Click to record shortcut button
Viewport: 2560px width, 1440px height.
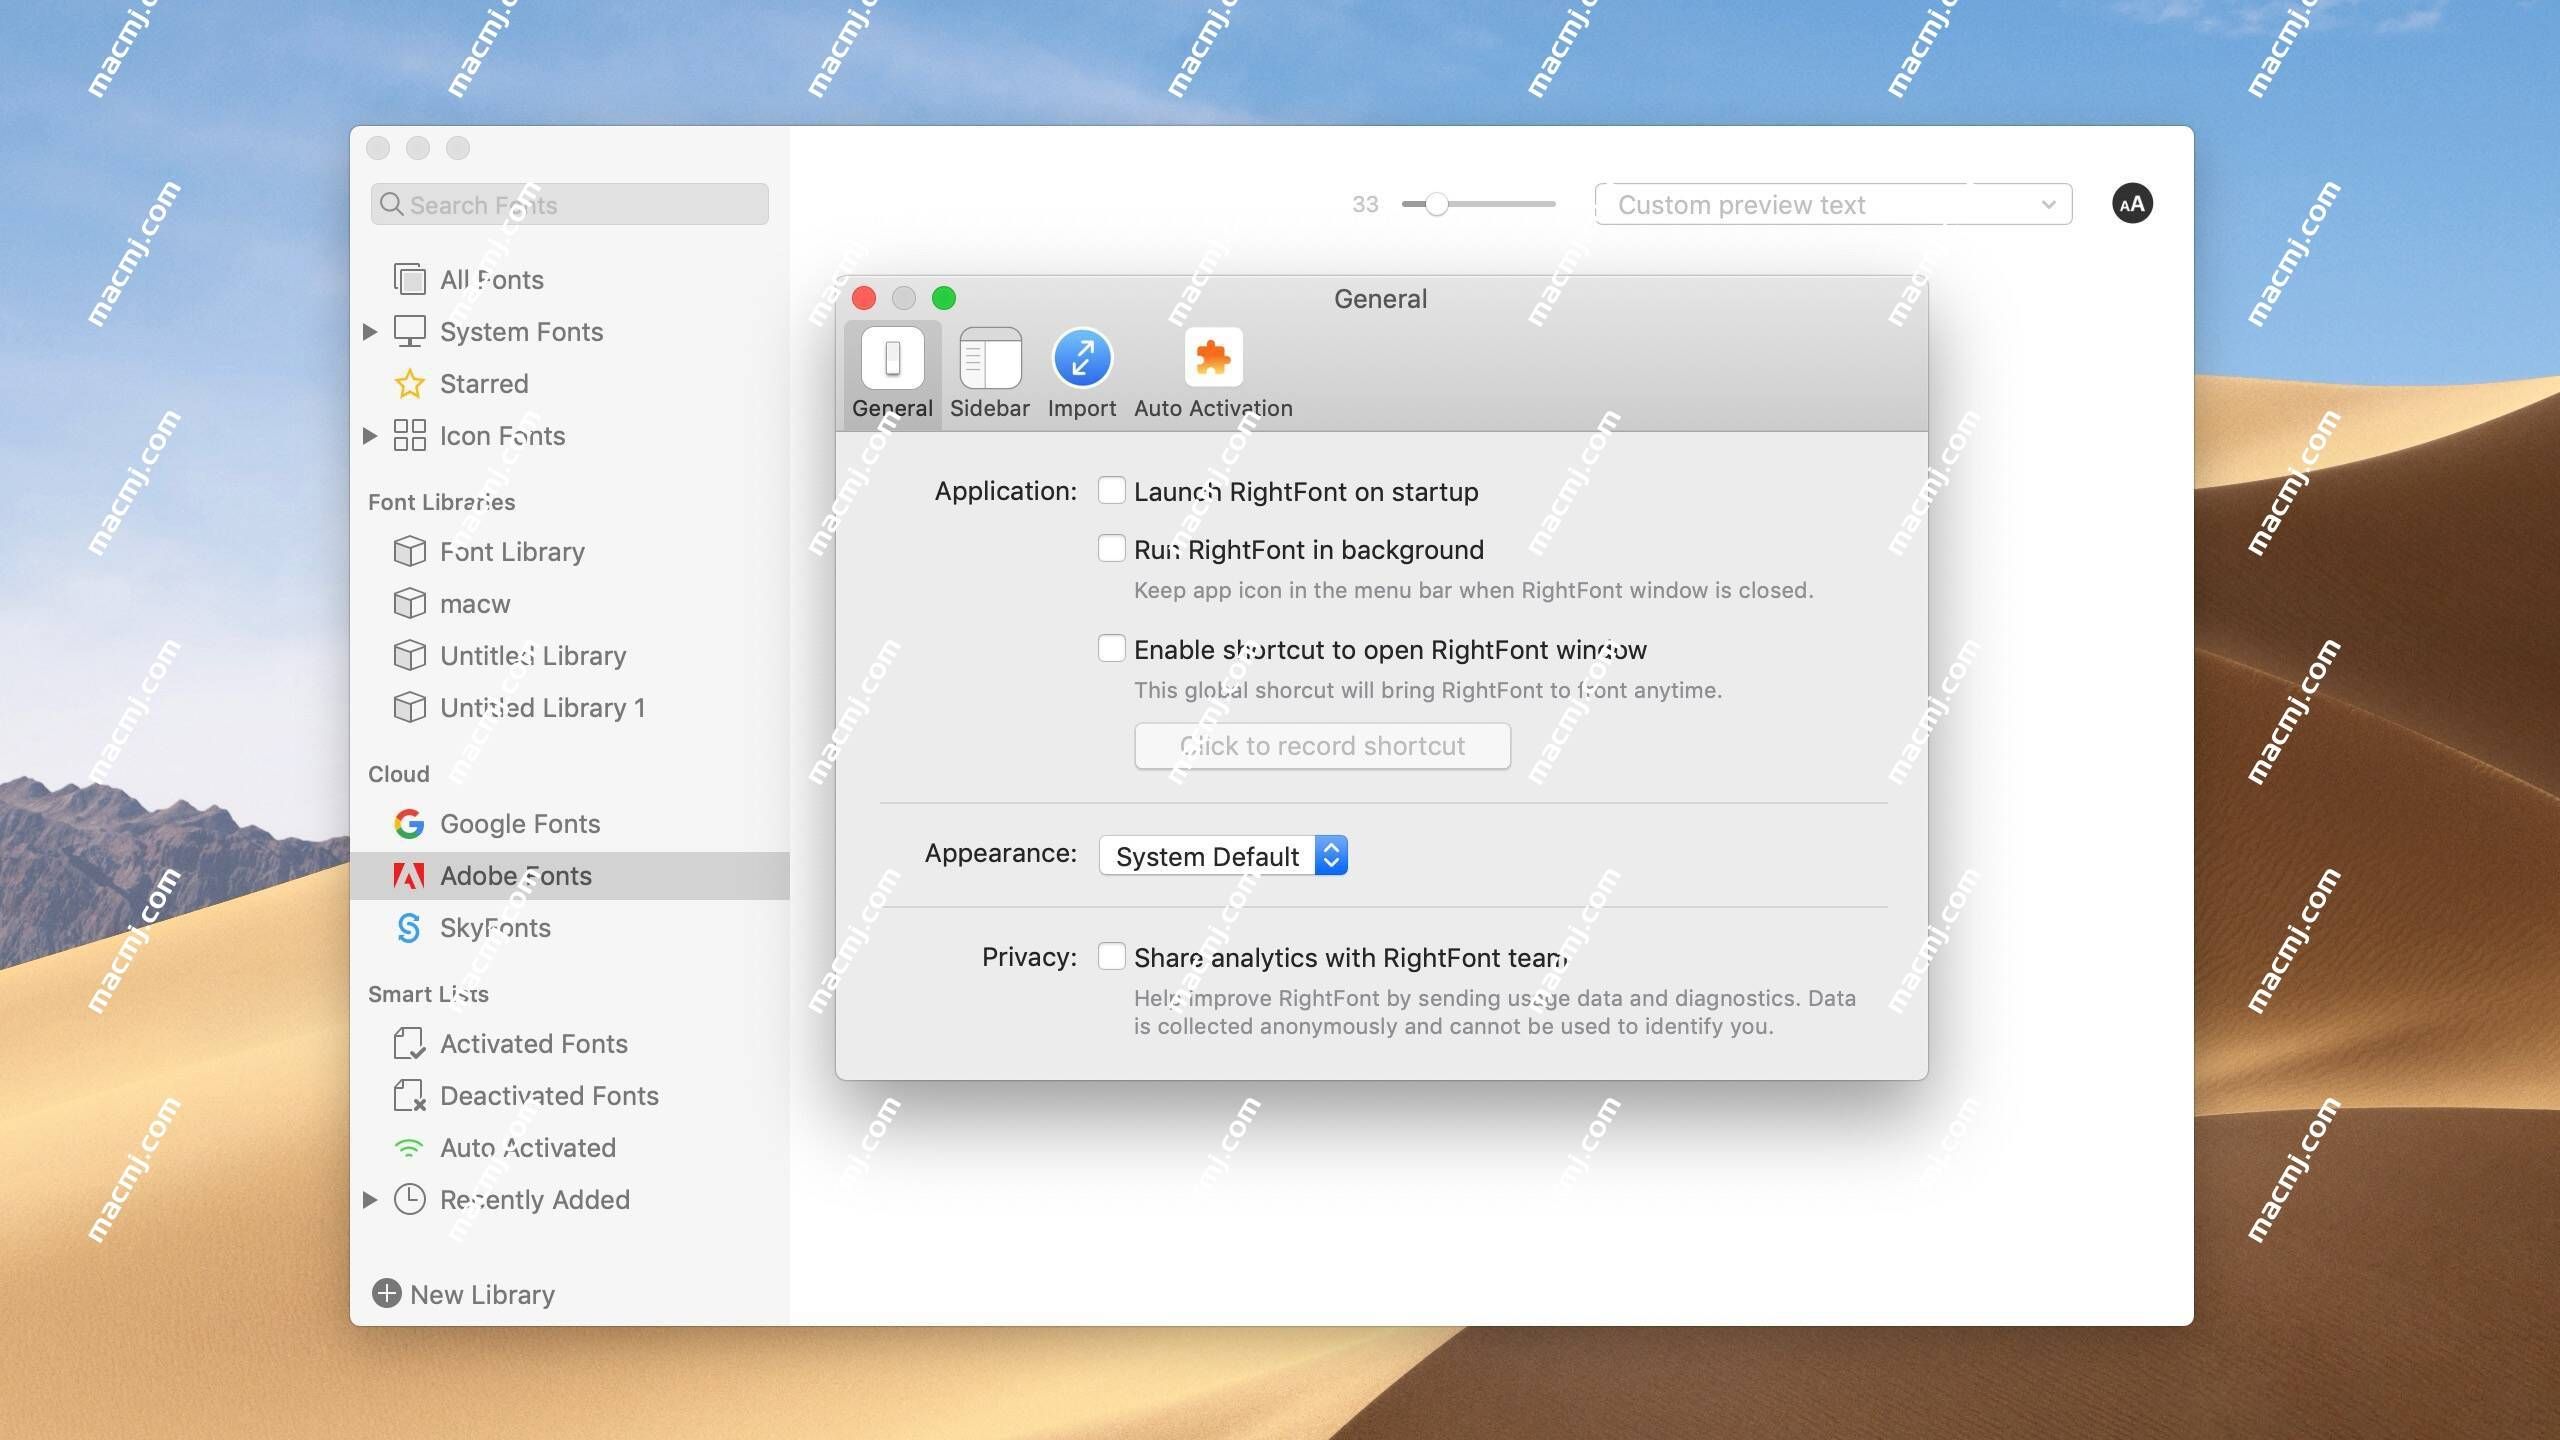pos(1320,745)
